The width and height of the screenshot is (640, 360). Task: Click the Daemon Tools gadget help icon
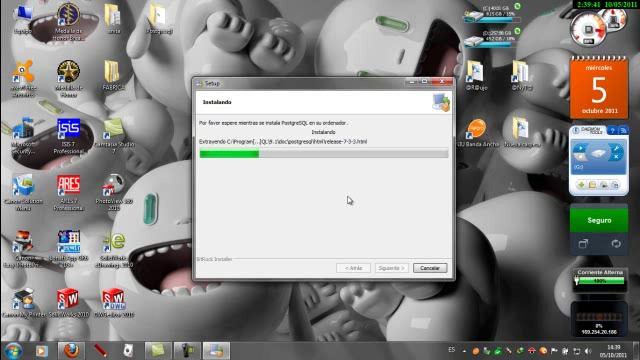(612, 131)
